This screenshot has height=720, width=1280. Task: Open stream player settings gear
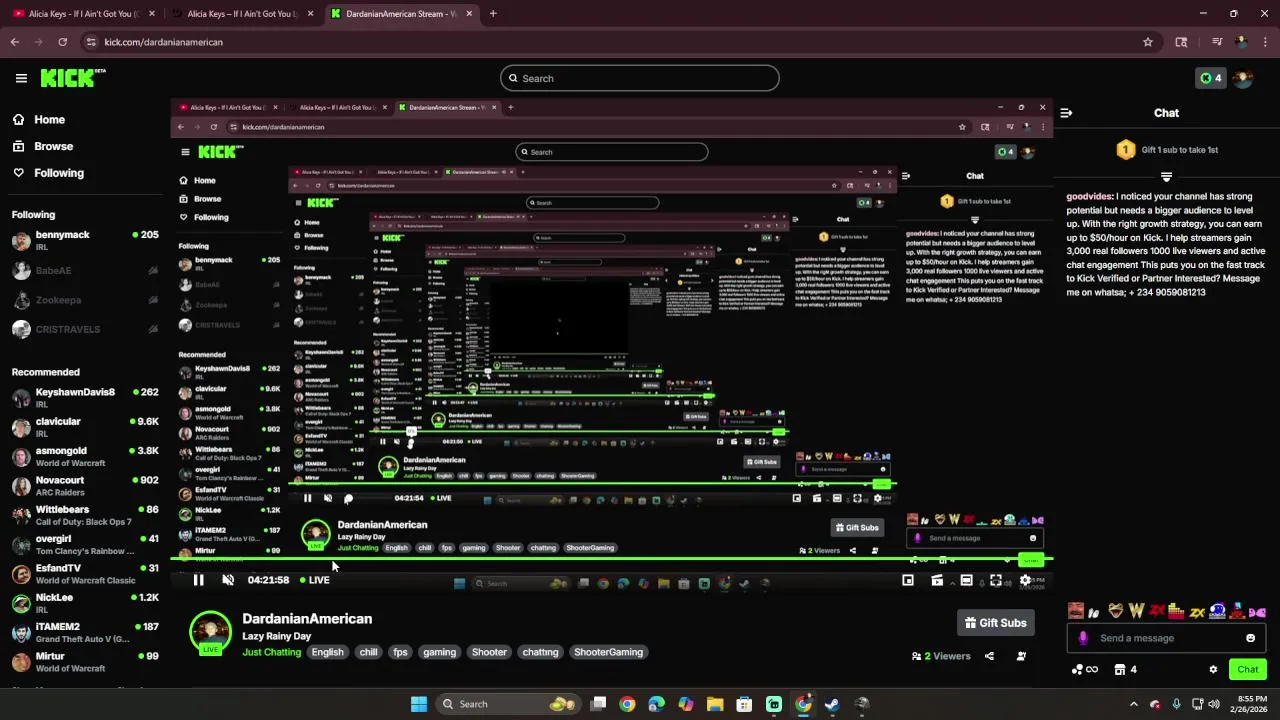coord(1025,580)
